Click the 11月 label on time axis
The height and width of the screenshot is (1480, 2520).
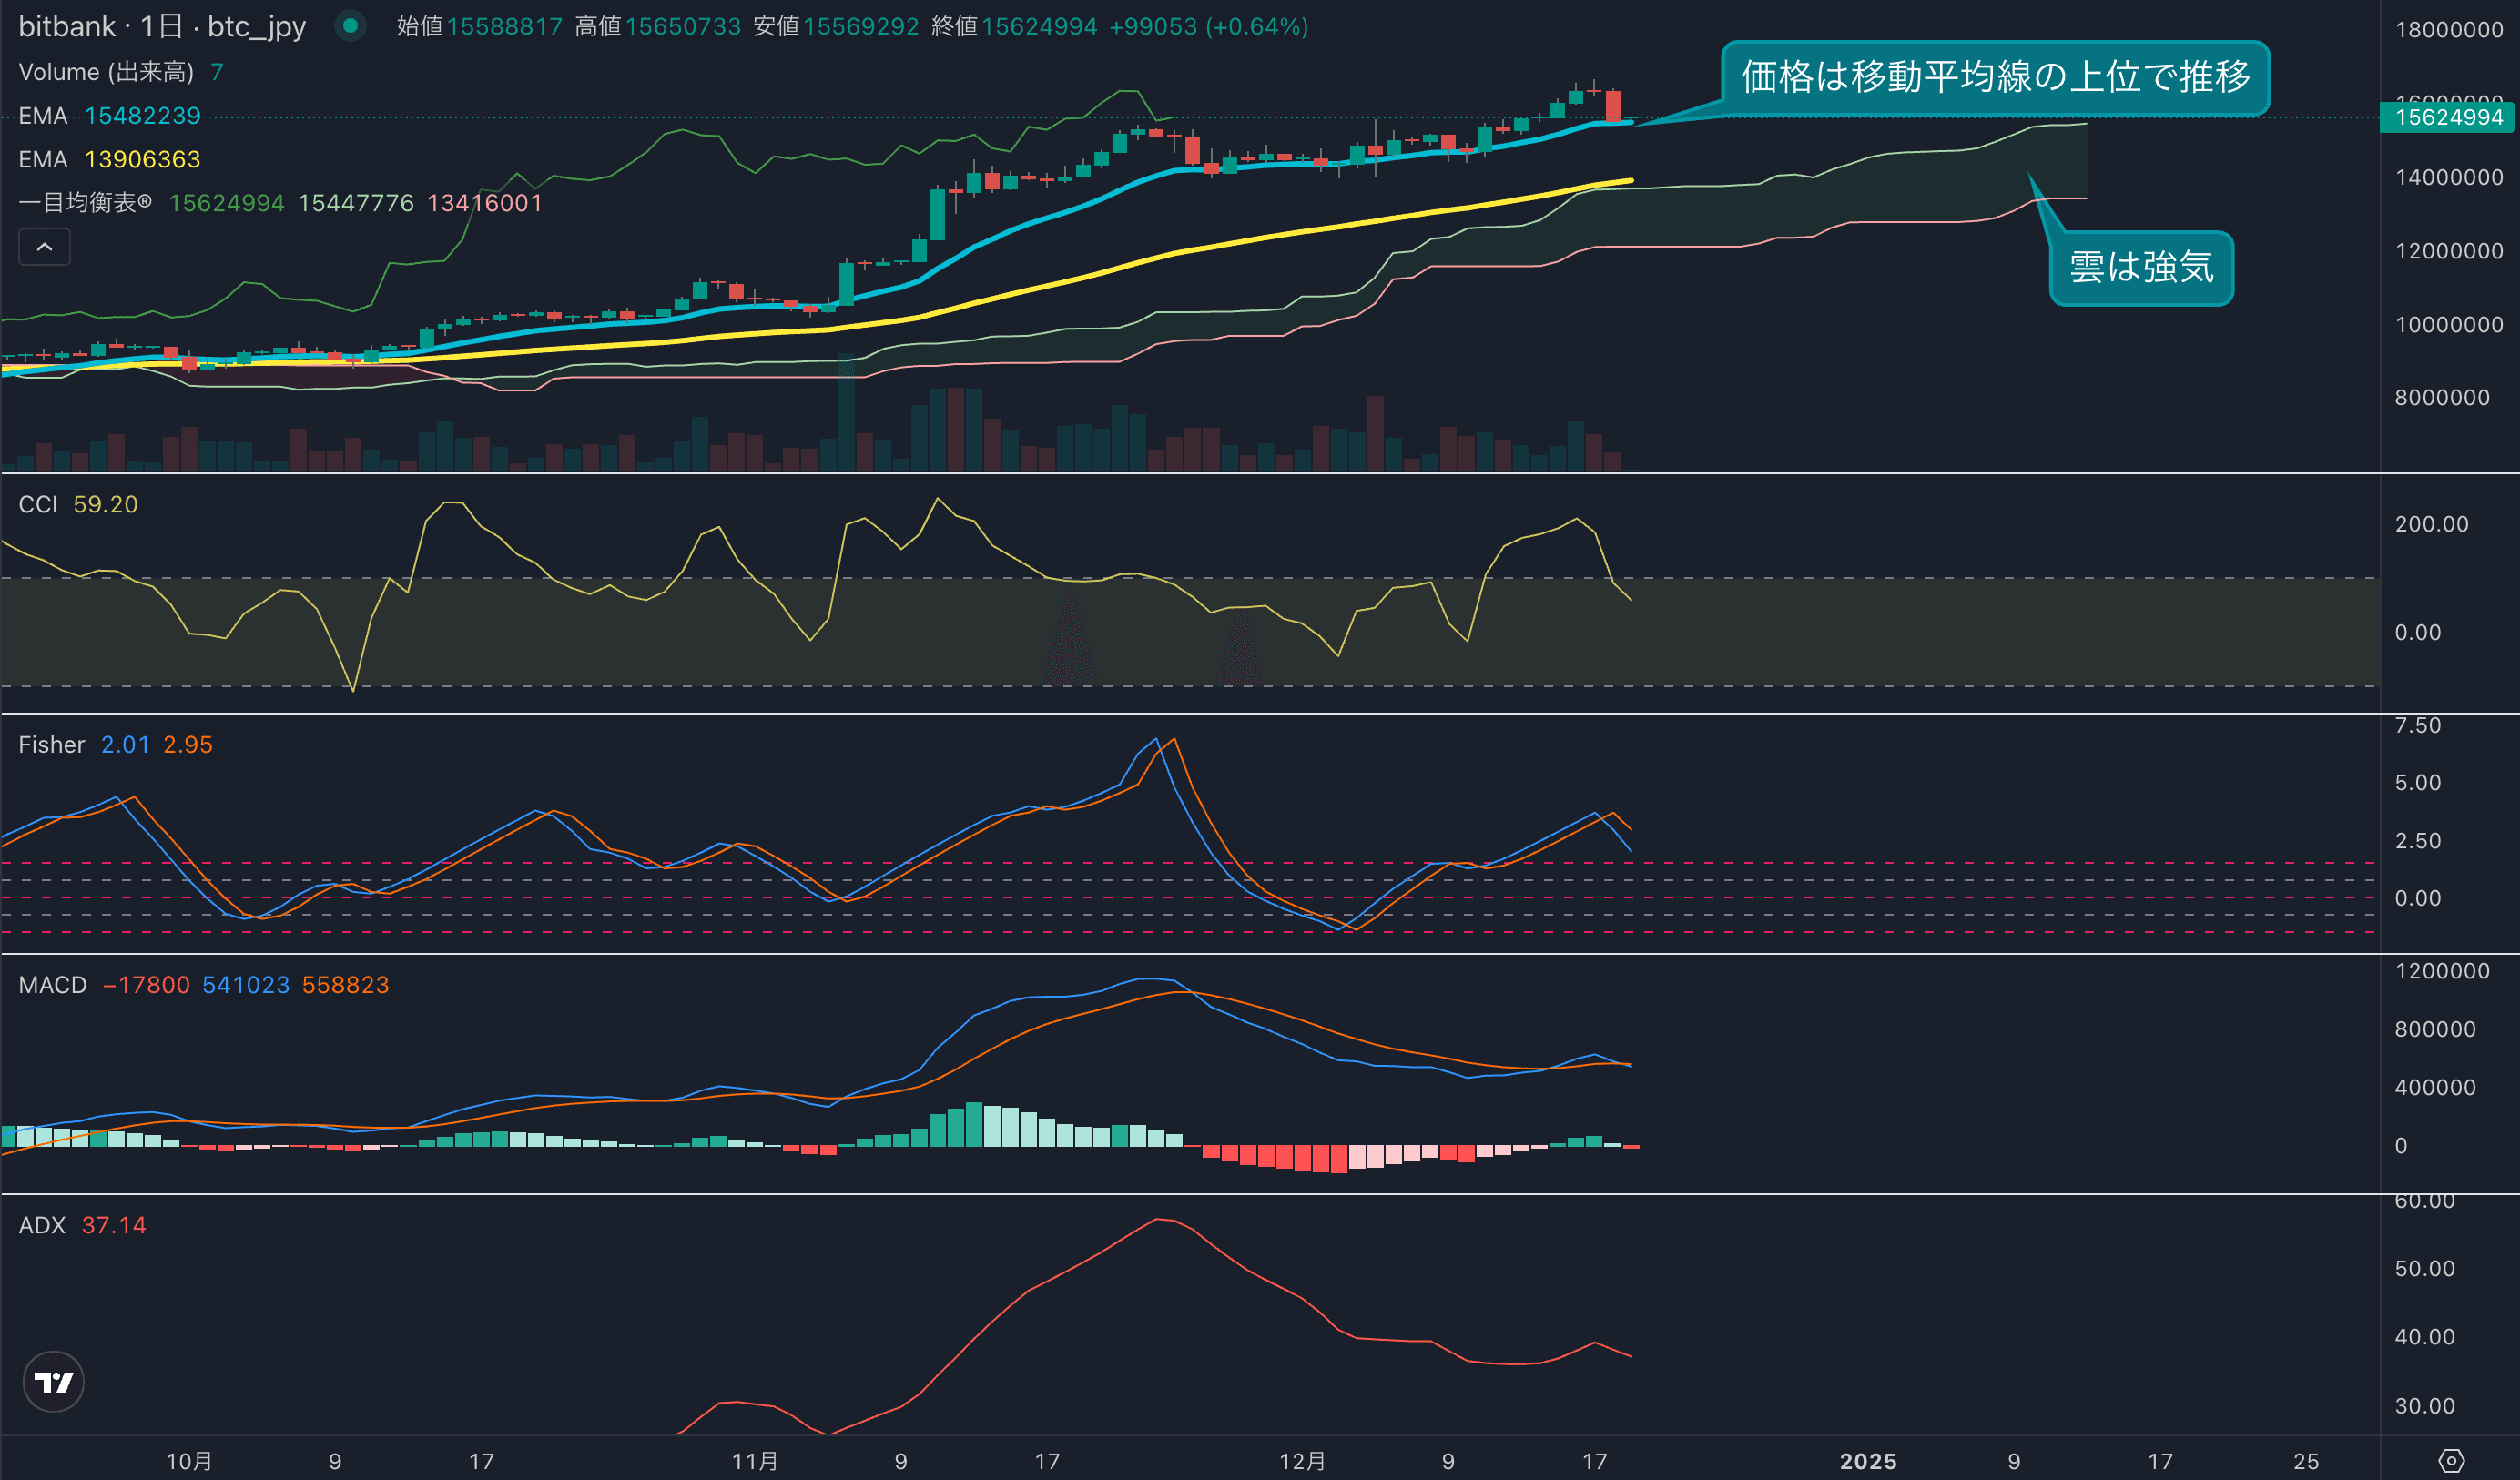tap(754, 1461)
